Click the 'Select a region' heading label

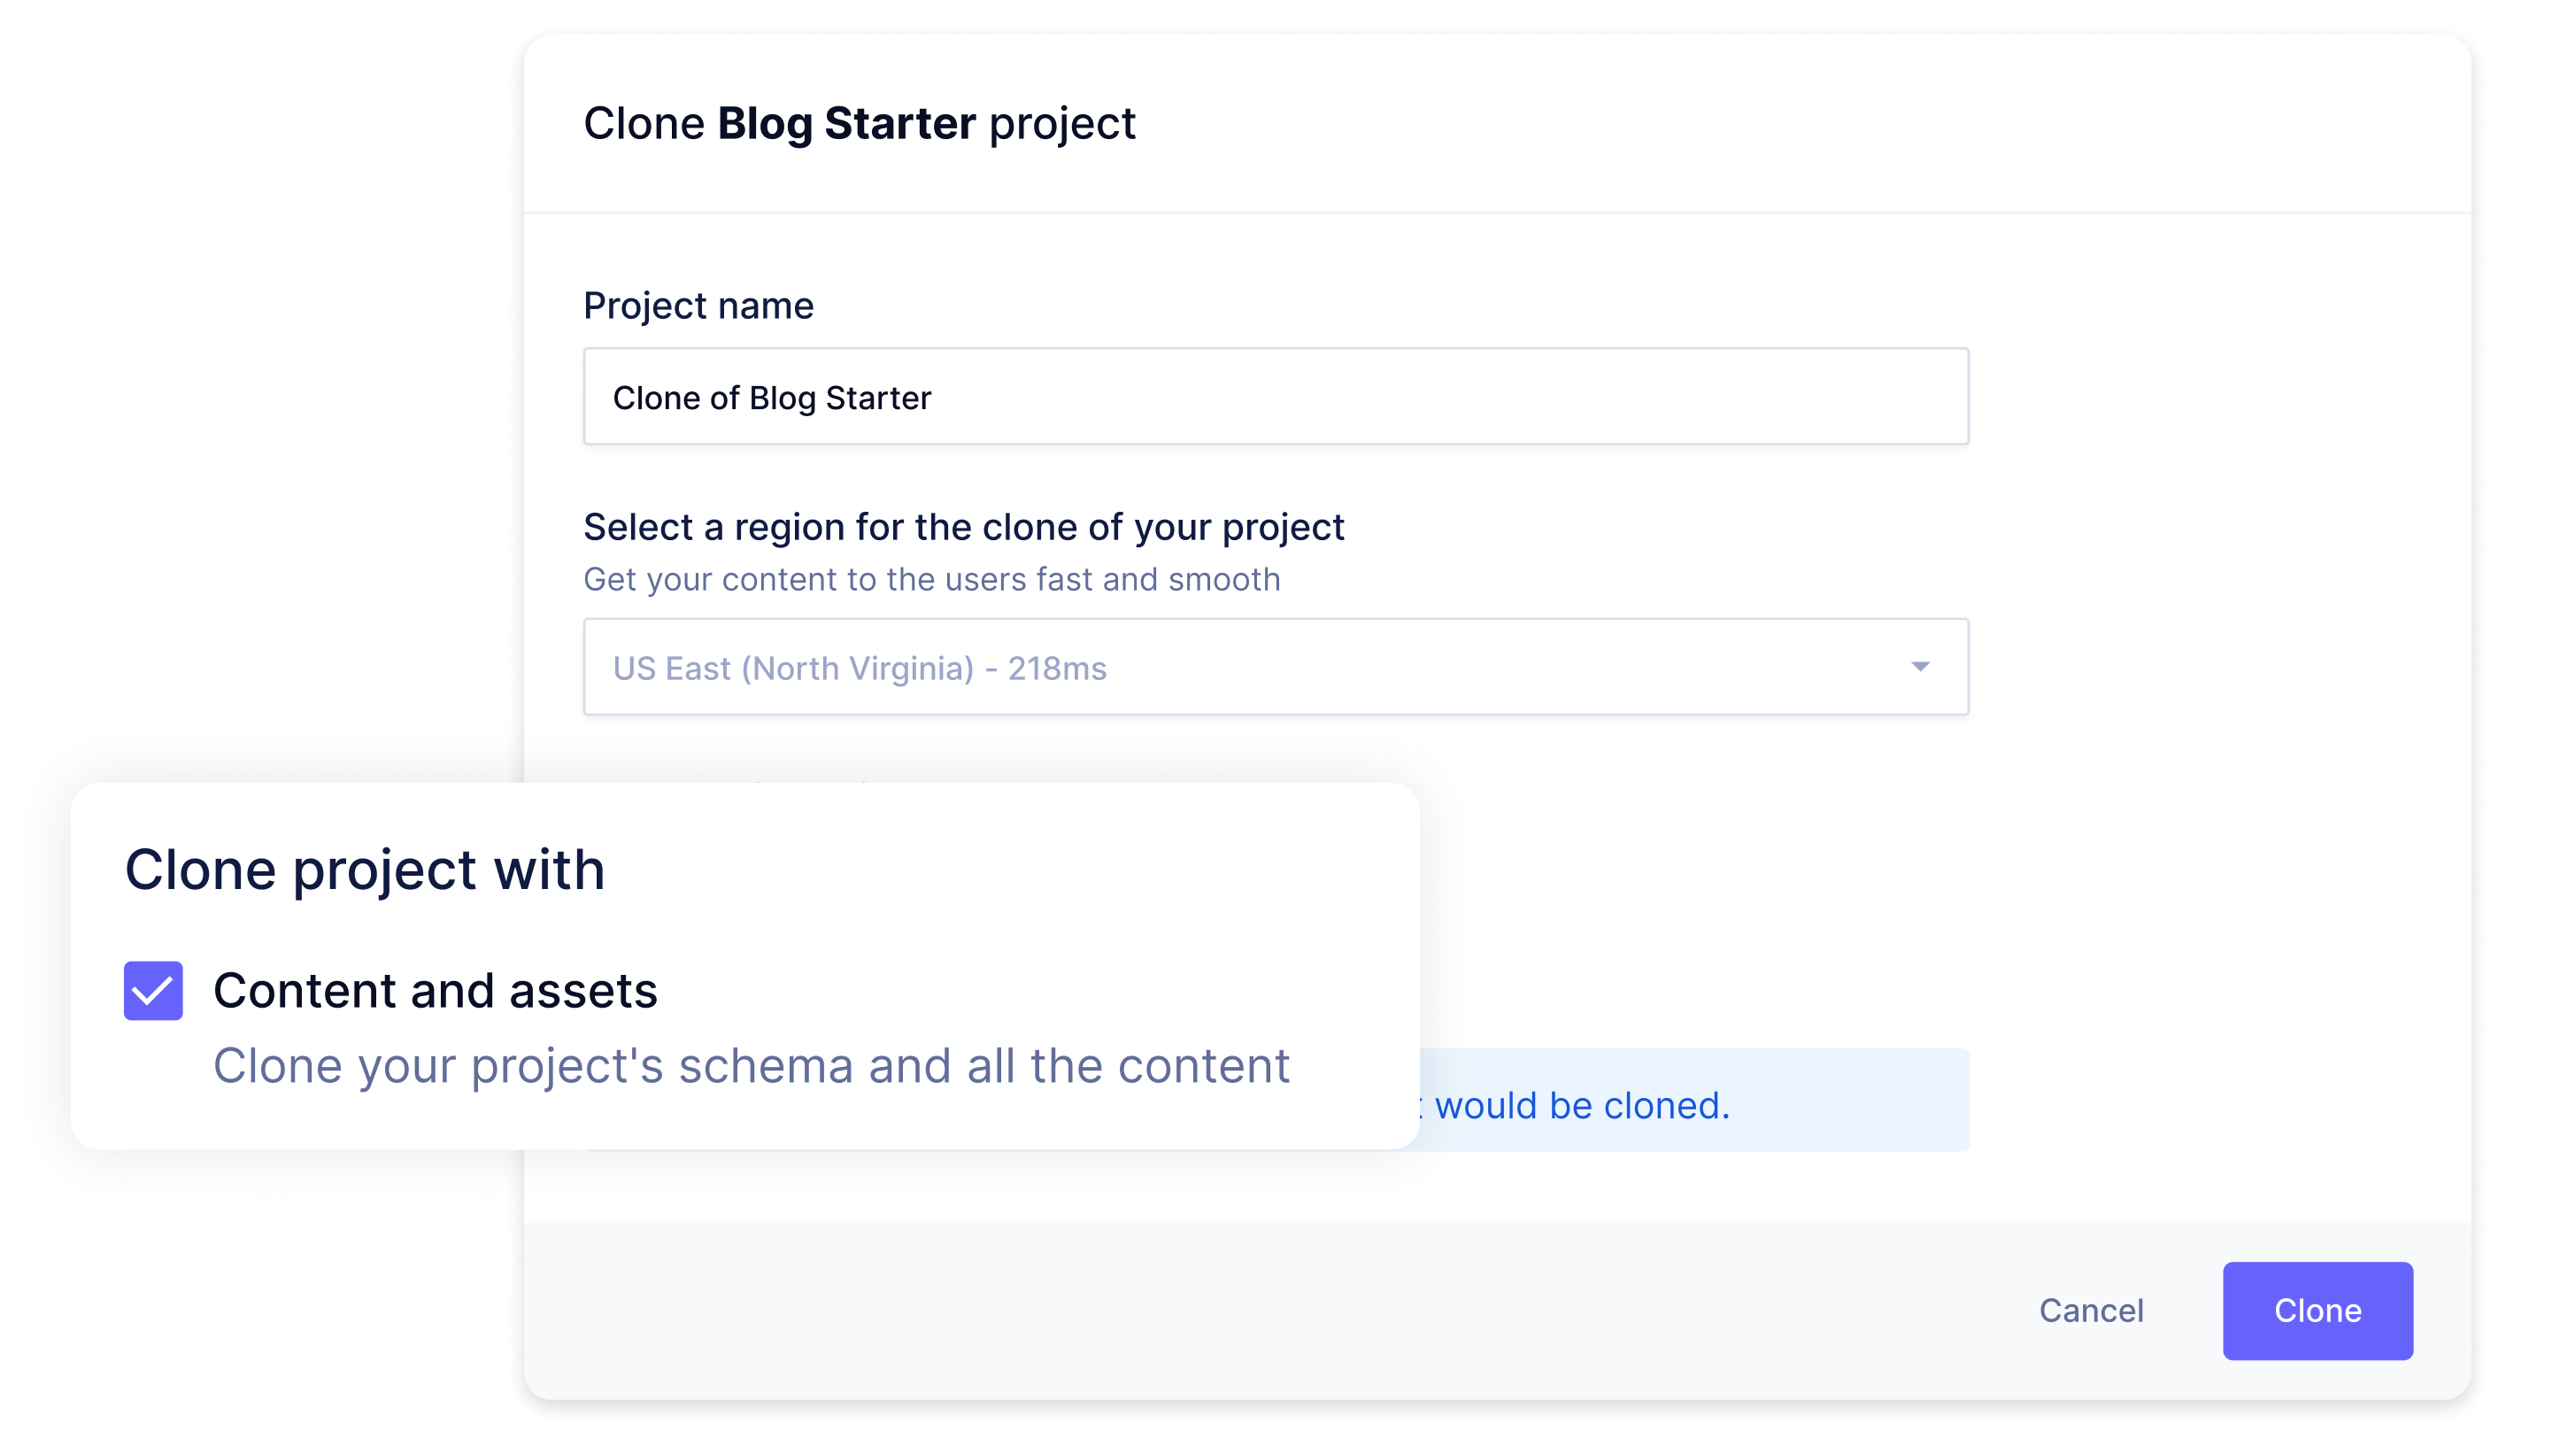coord(963,527)
